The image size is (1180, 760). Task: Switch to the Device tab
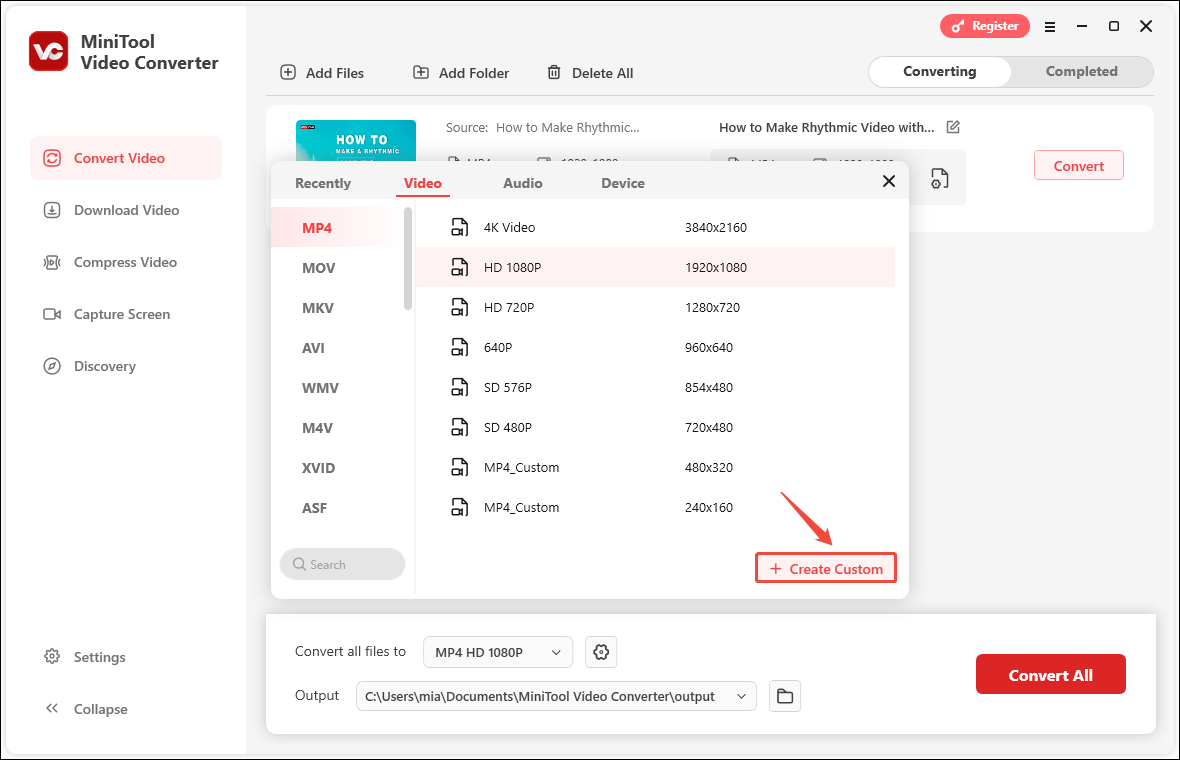point(622,183)
